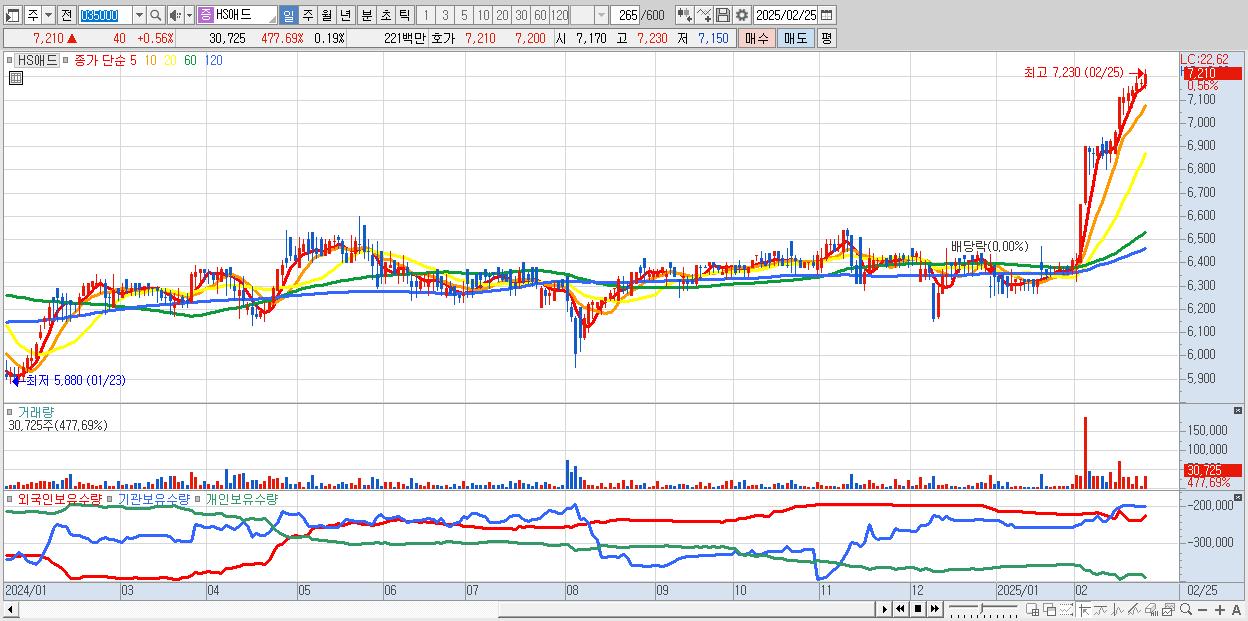Click the minus zoom-out icon
This screenshot has width=1248, height=621.
click(1202, 610)
